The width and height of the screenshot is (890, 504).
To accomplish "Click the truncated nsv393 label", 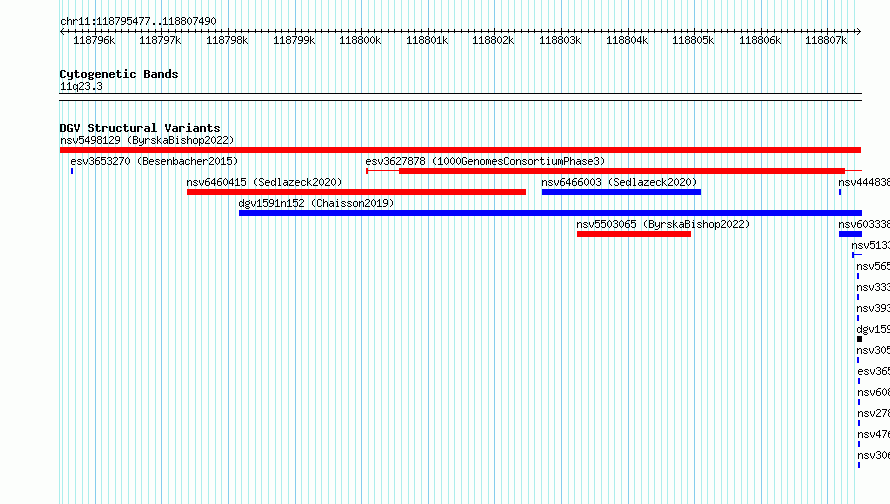I will [x=873, y=308].
